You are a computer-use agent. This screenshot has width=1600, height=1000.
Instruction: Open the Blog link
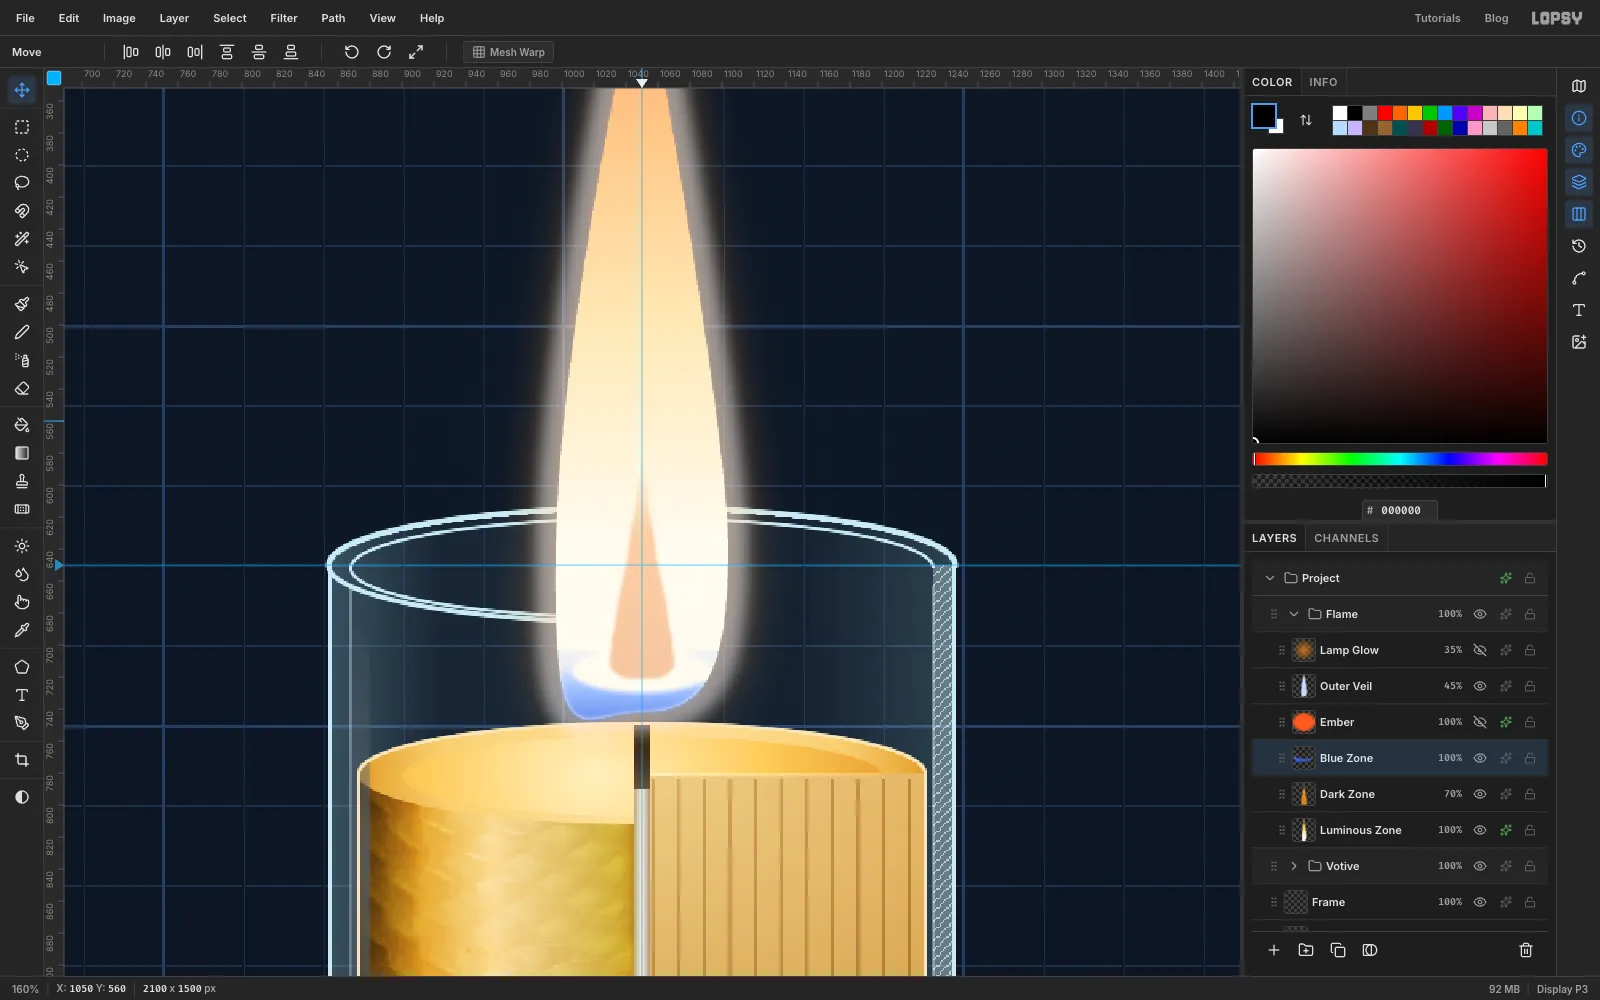click(x=1496, y=18)
